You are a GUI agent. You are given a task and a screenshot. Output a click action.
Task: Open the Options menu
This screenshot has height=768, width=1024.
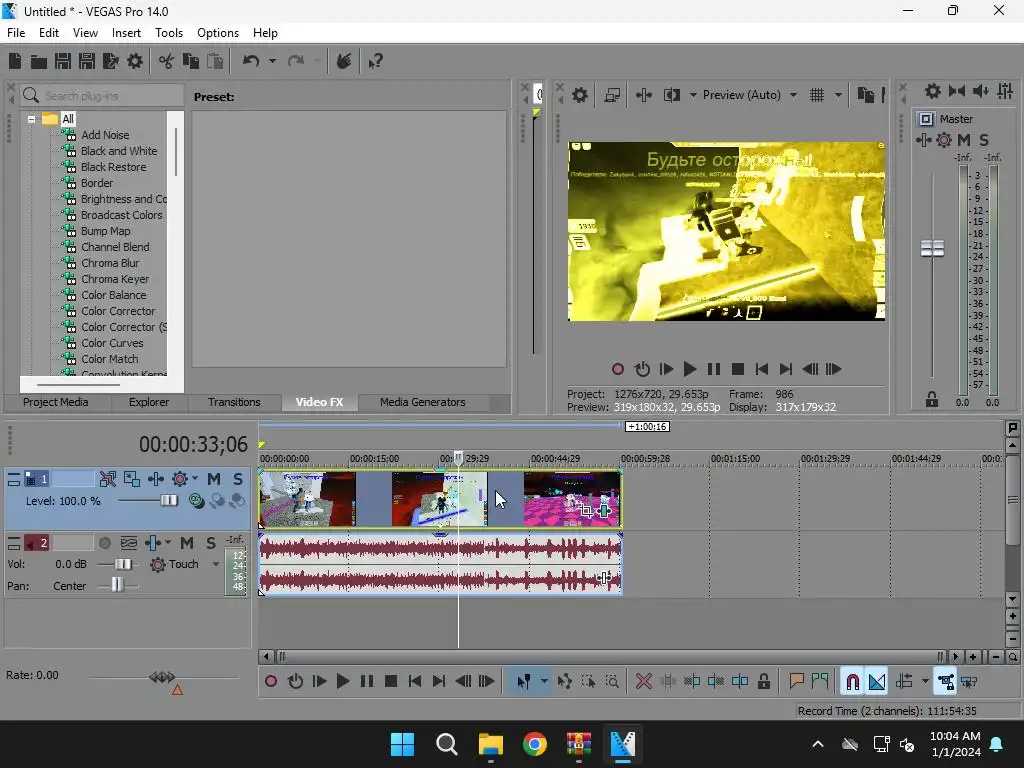pos(217,33)
